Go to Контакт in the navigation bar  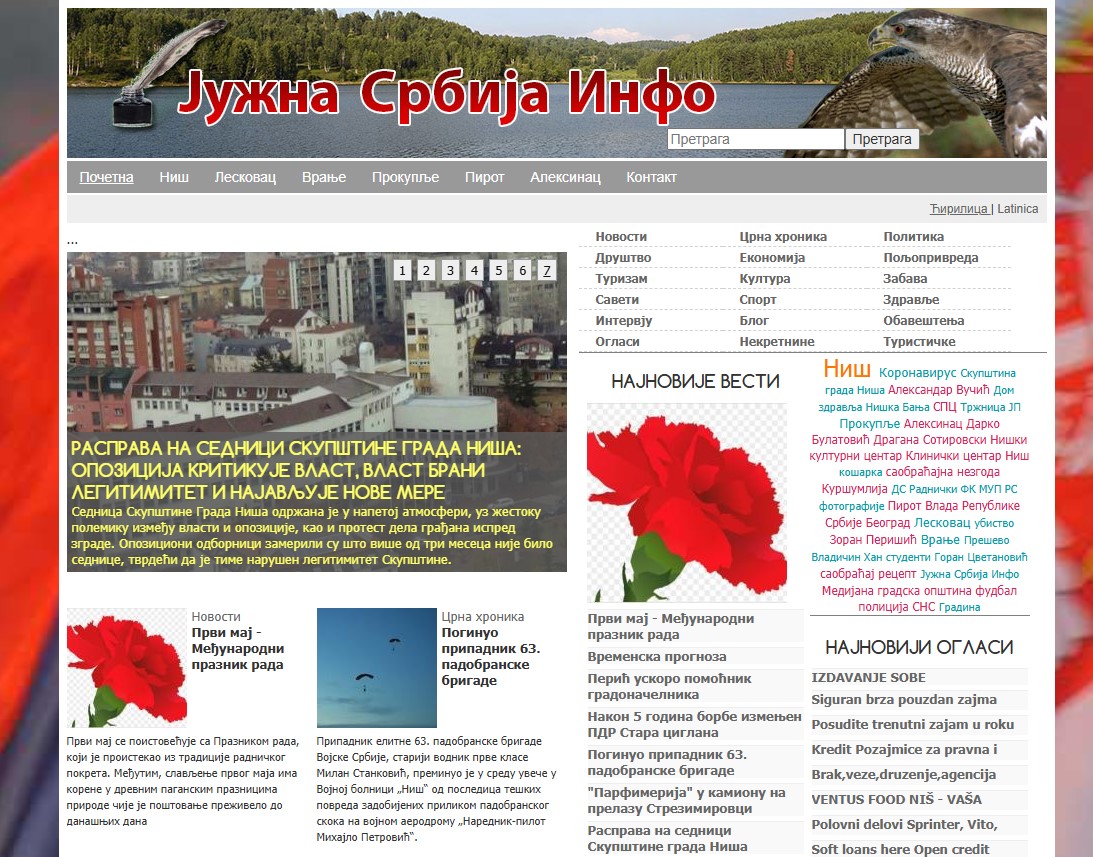(x=651, y=177)
